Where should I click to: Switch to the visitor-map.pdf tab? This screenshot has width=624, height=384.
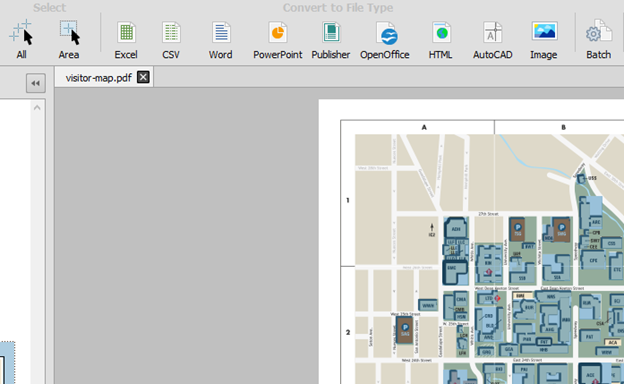98,78
